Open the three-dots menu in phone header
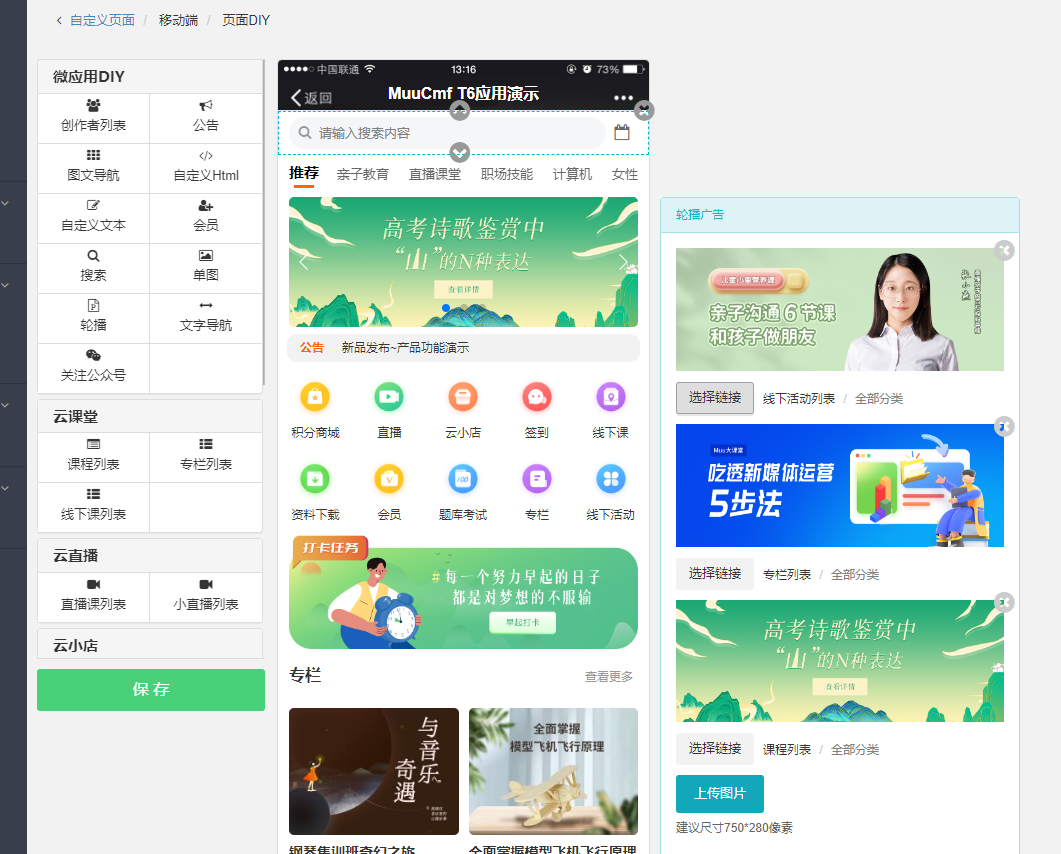Screen dimensions: 1061x854 [623, 97]
